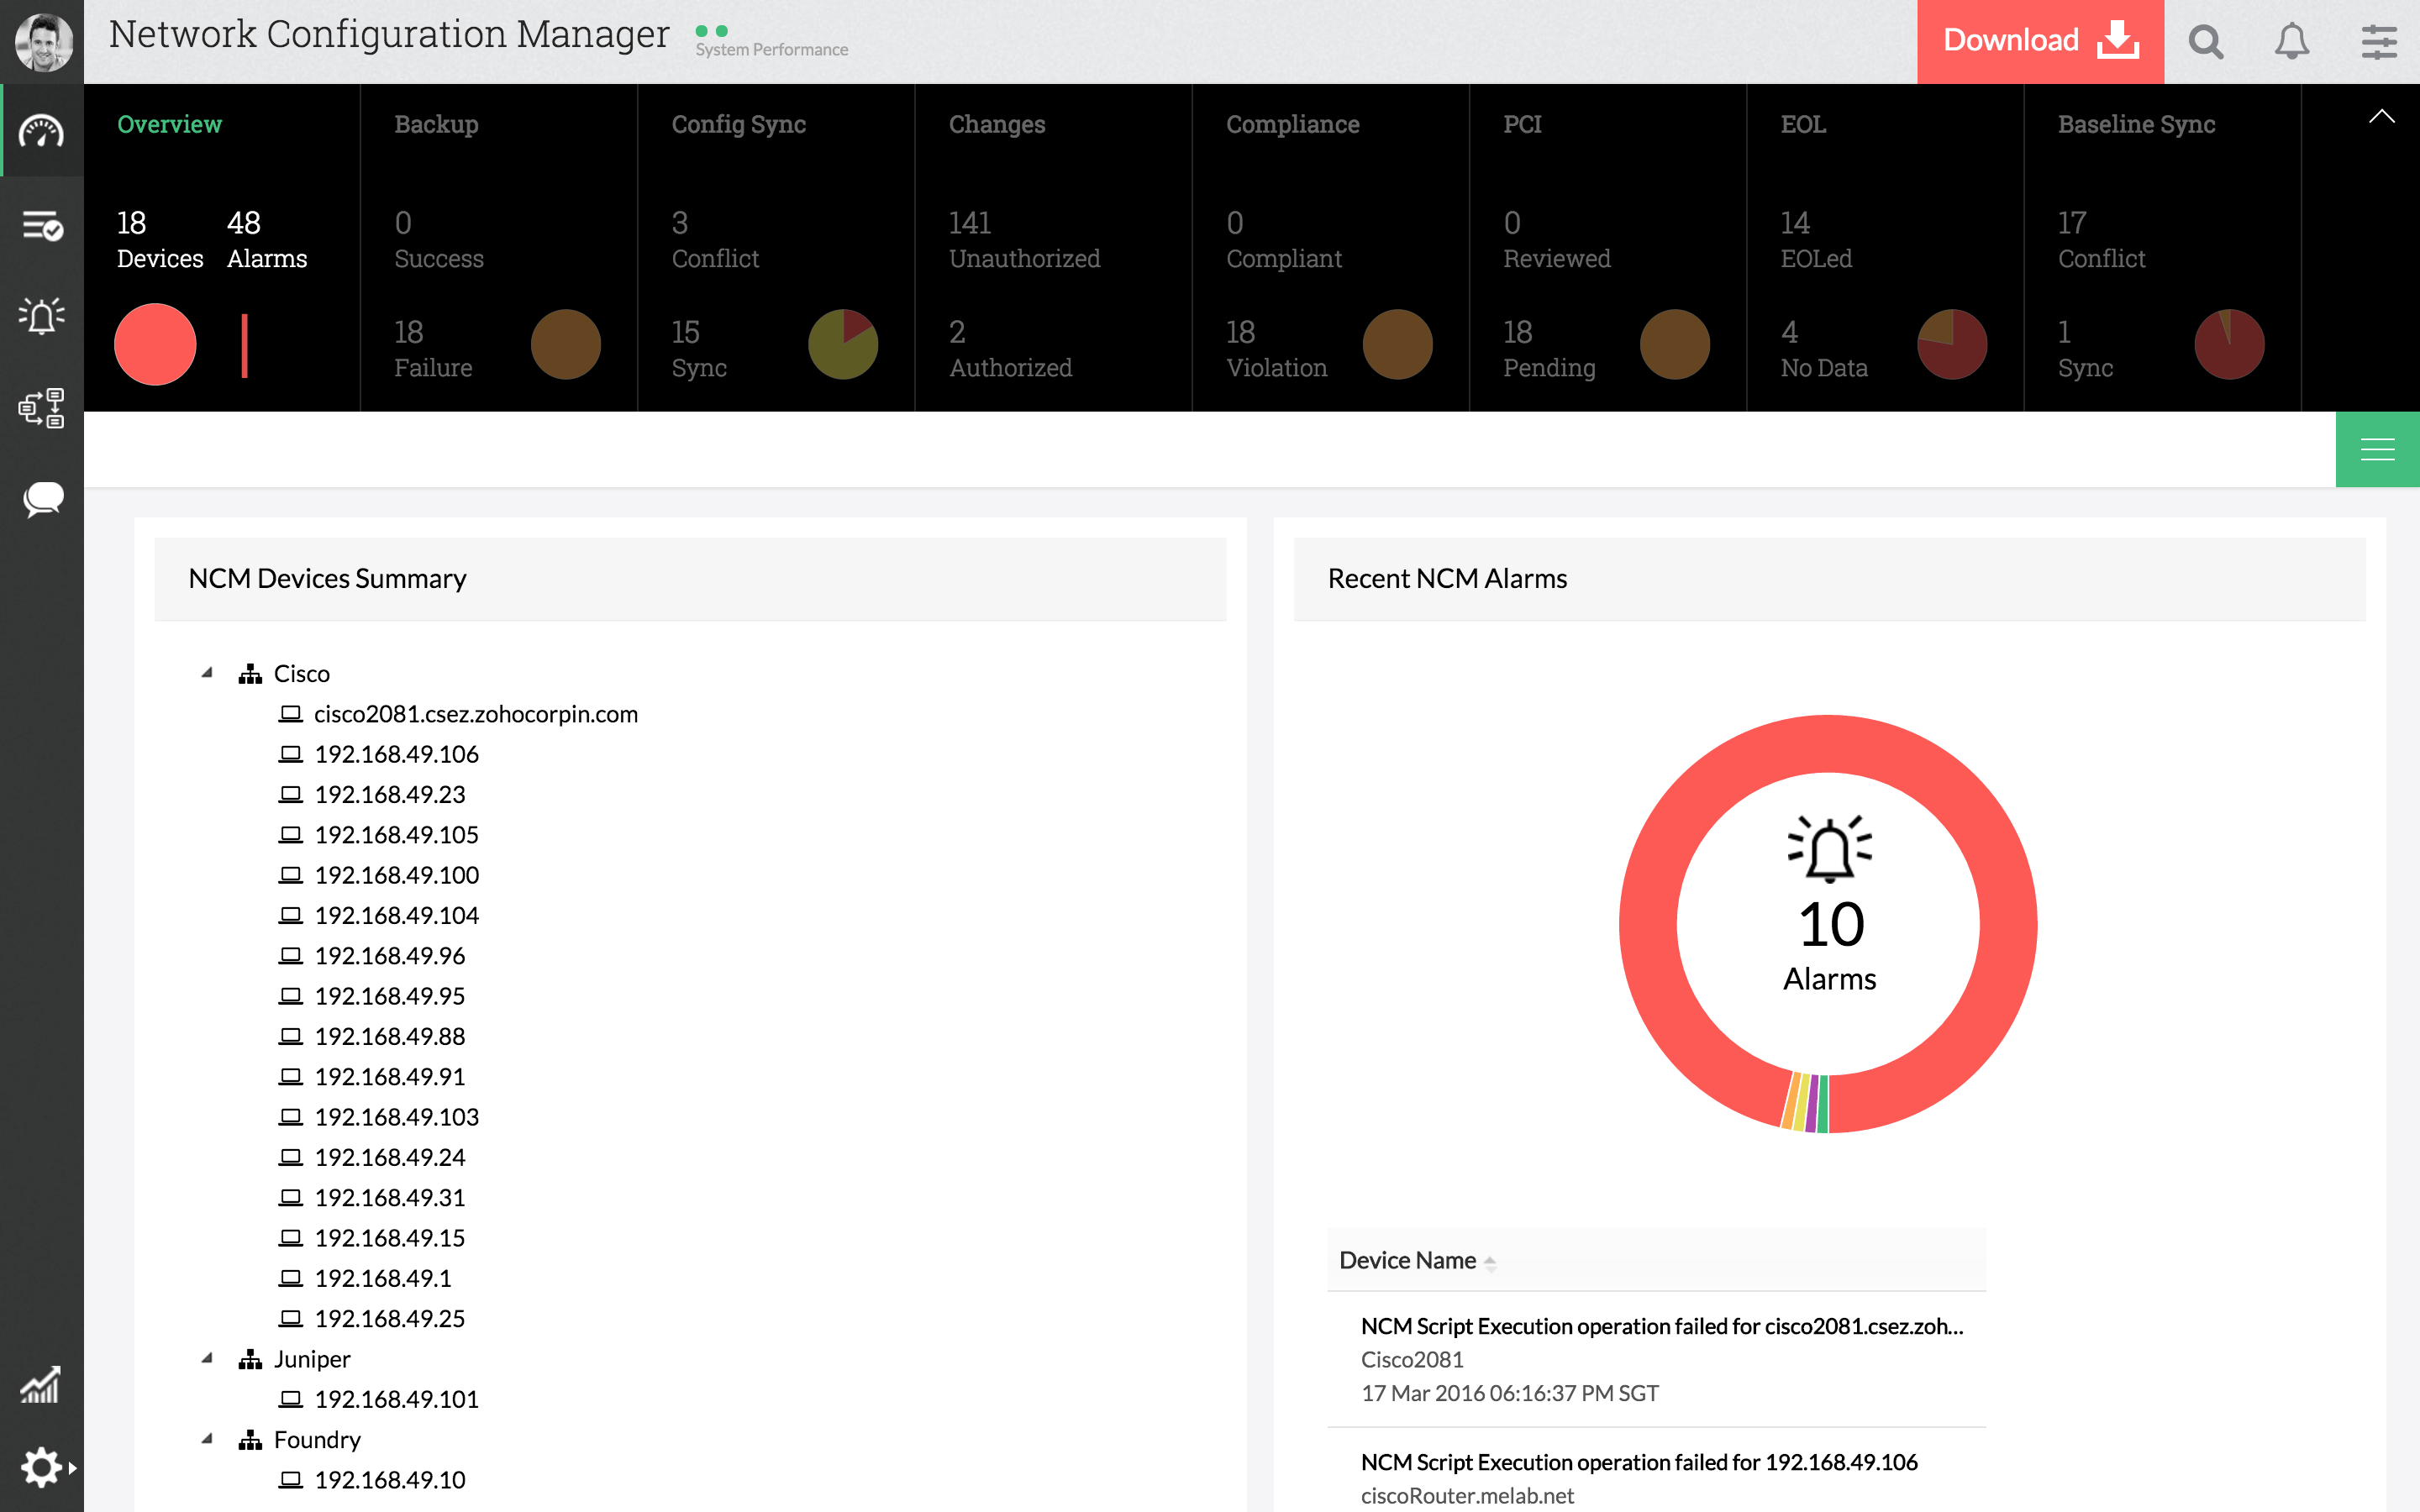Click the red Download button
Viewport: 2420px width, 1512px height.
pyautogui.click(x=2039, y=41)
